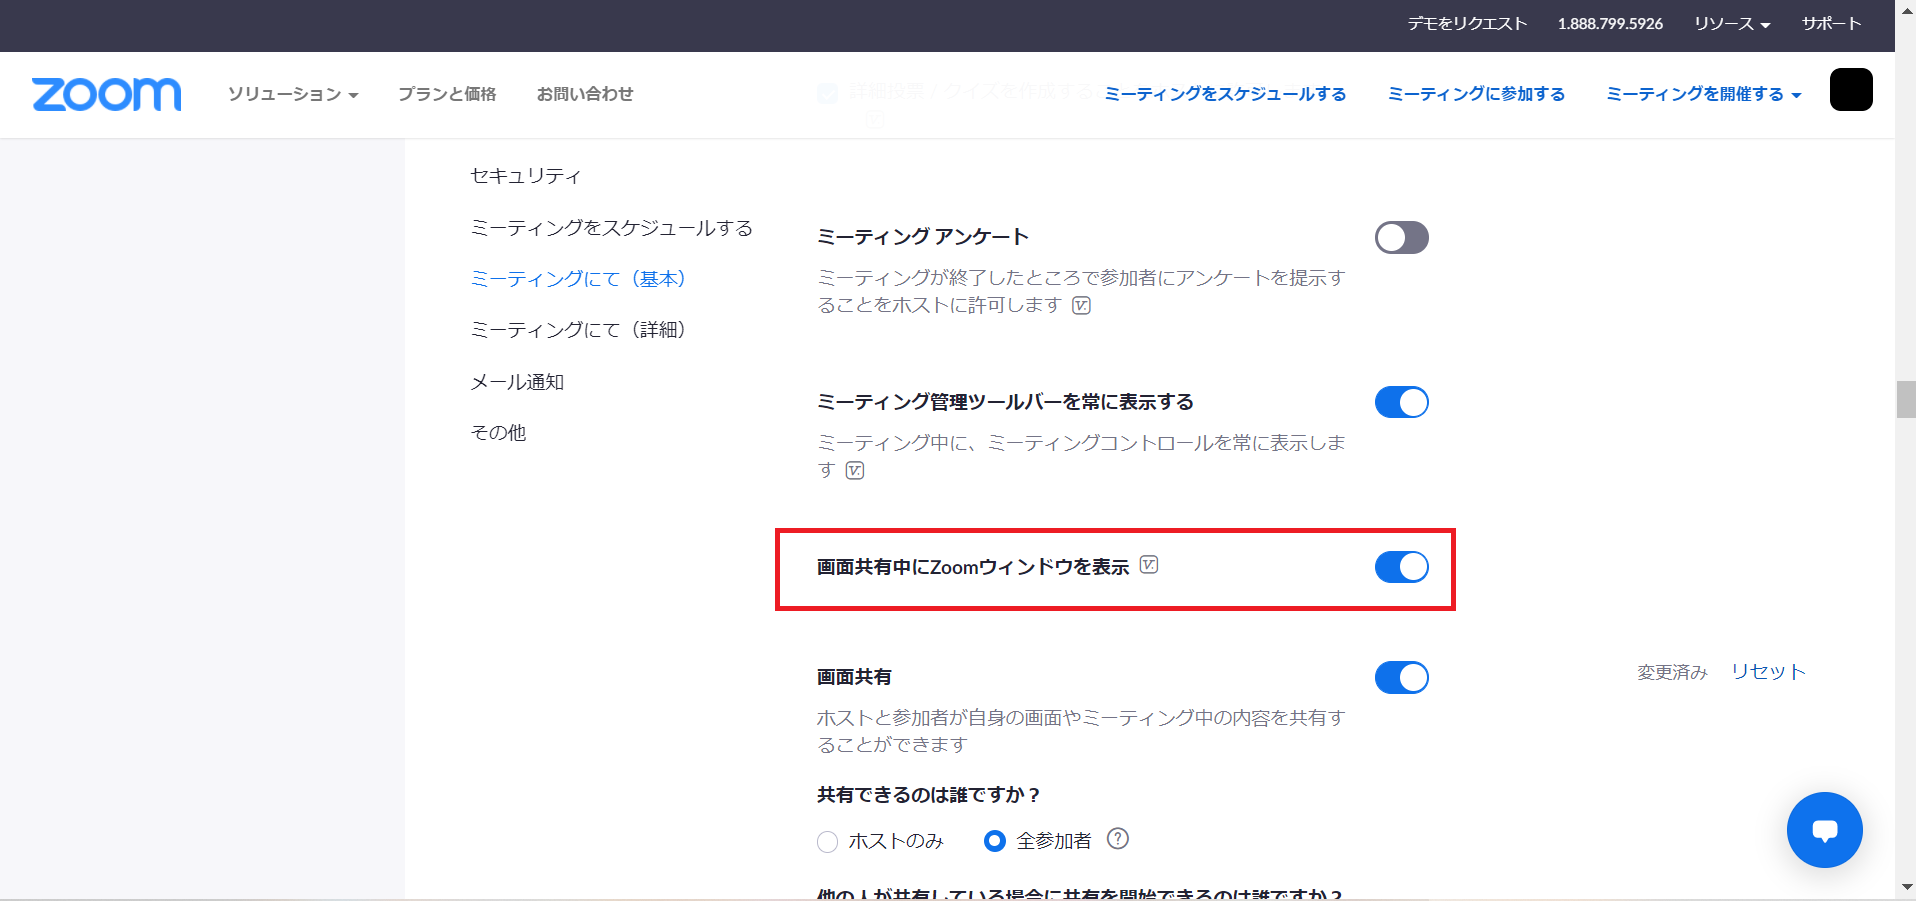Click the profile avatar icon
The image size is (1916, 901).
[1850, 90]
